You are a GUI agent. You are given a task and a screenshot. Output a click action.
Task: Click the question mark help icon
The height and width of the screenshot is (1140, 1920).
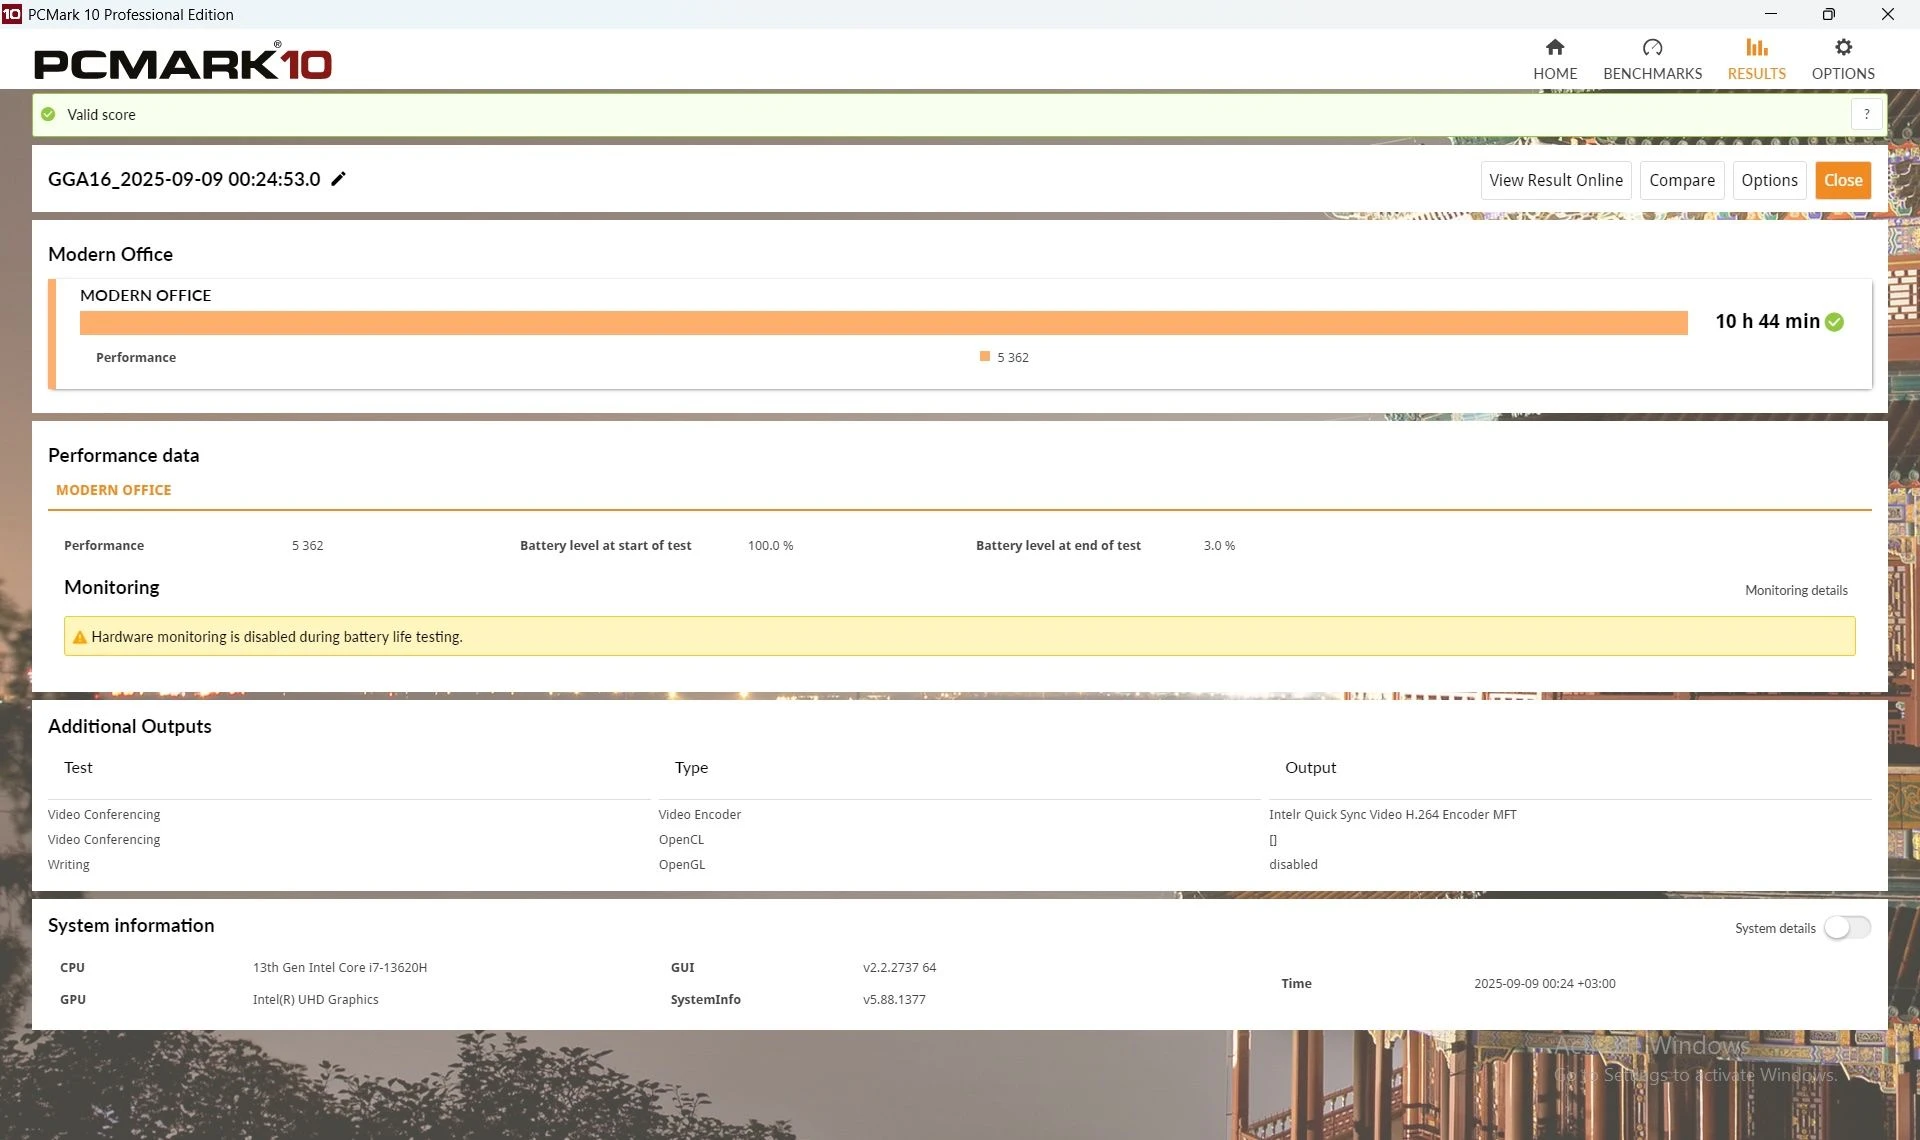tap(1866, 114)
